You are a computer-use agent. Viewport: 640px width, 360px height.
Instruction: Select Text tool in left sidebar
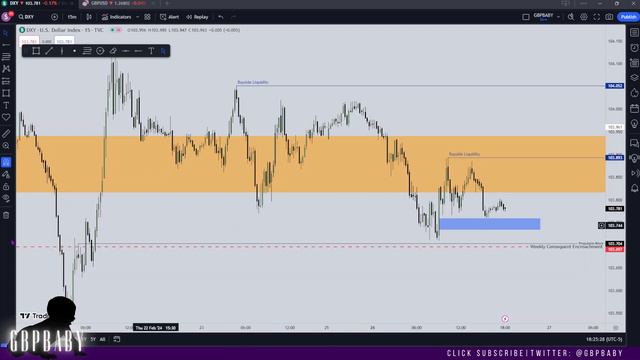pos(6,105)
